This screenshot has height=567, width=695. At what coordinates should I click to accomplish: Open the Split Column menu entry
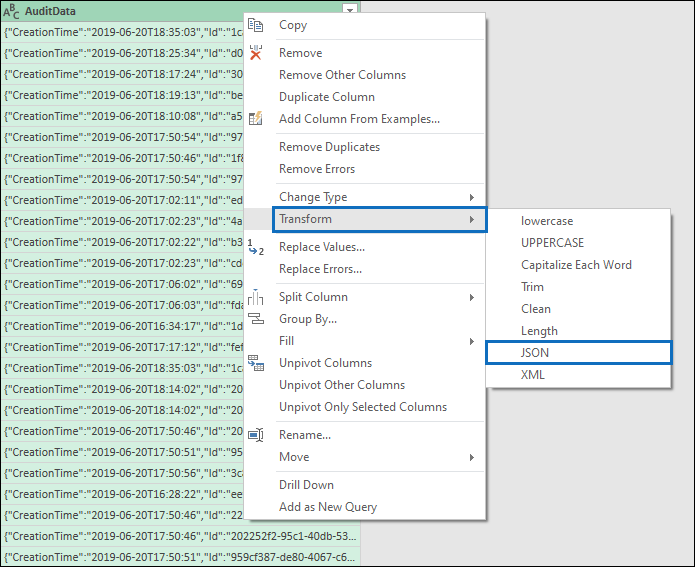(x=364, y=297)
